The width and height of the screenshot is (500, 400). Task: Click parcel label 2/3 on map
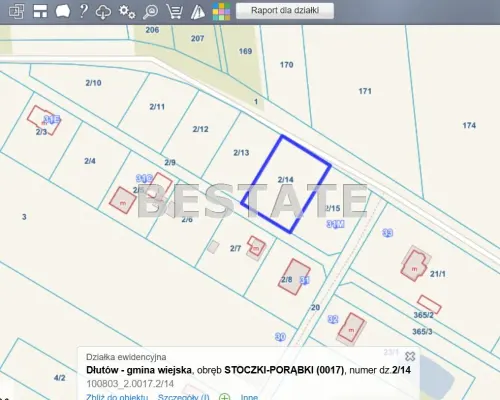click(41, 132)
